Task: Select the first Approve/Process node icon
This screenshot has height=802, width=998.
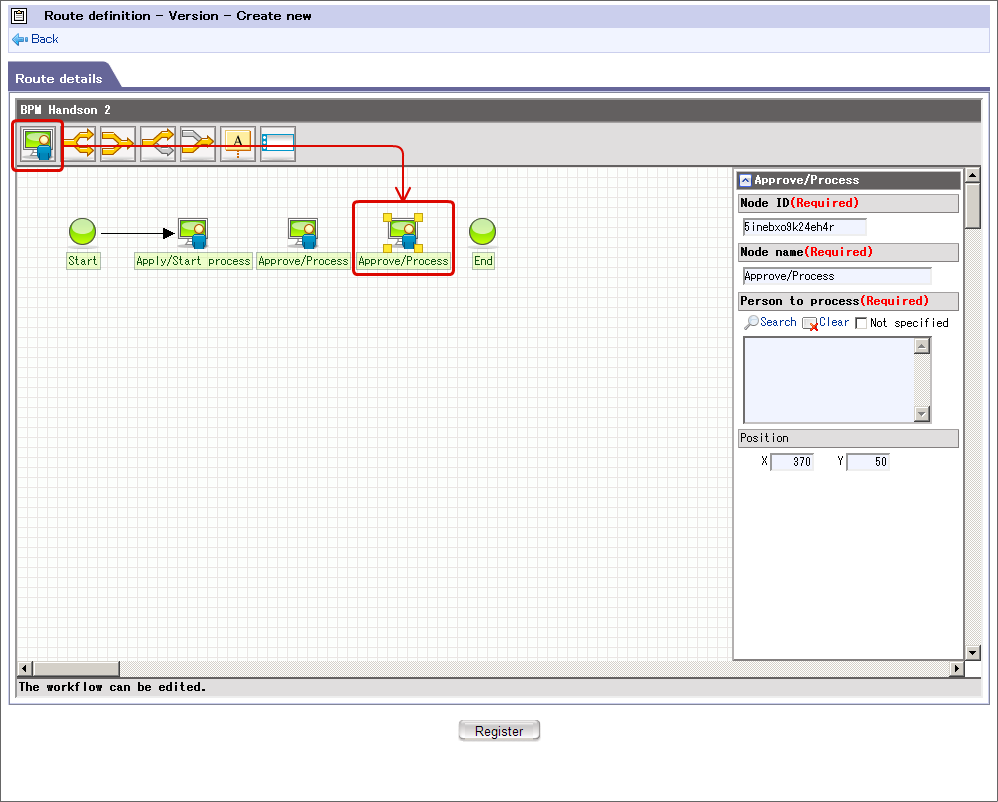Action: [303, 233]
